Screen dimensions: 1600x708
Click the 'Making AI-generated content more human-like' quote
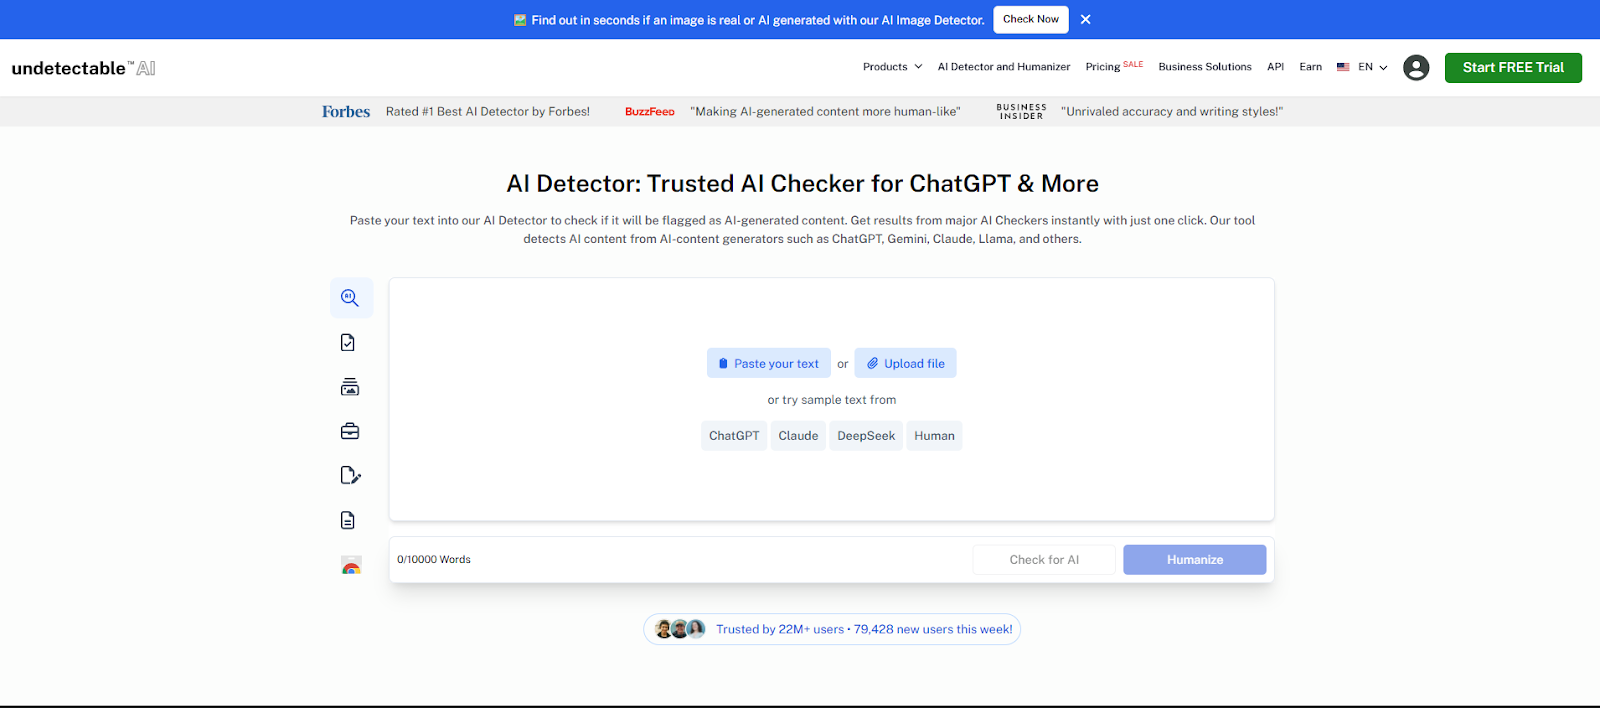pyautogui.click(x=825, y=111)
